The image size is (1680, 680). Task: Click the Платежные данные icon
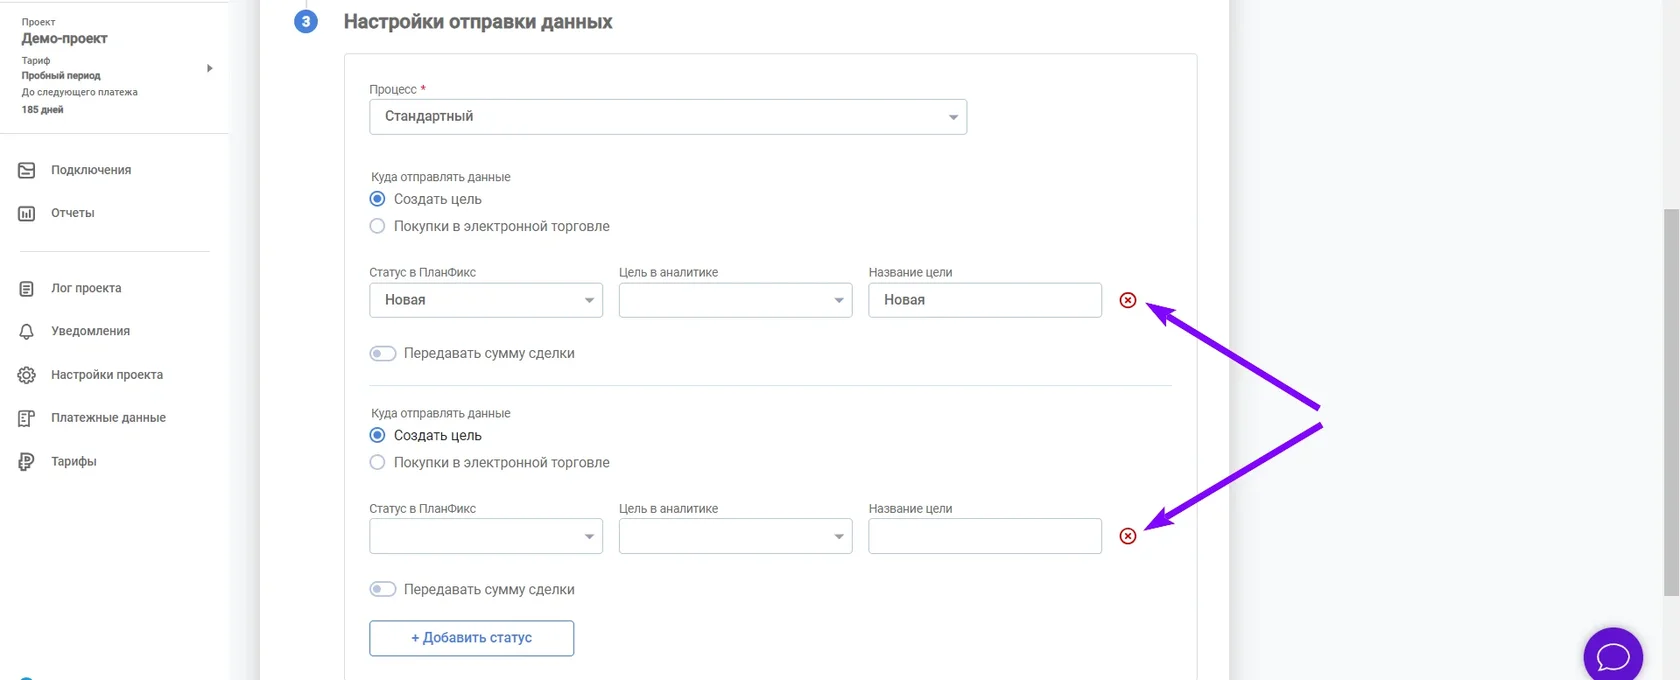(x=27, y=418)
